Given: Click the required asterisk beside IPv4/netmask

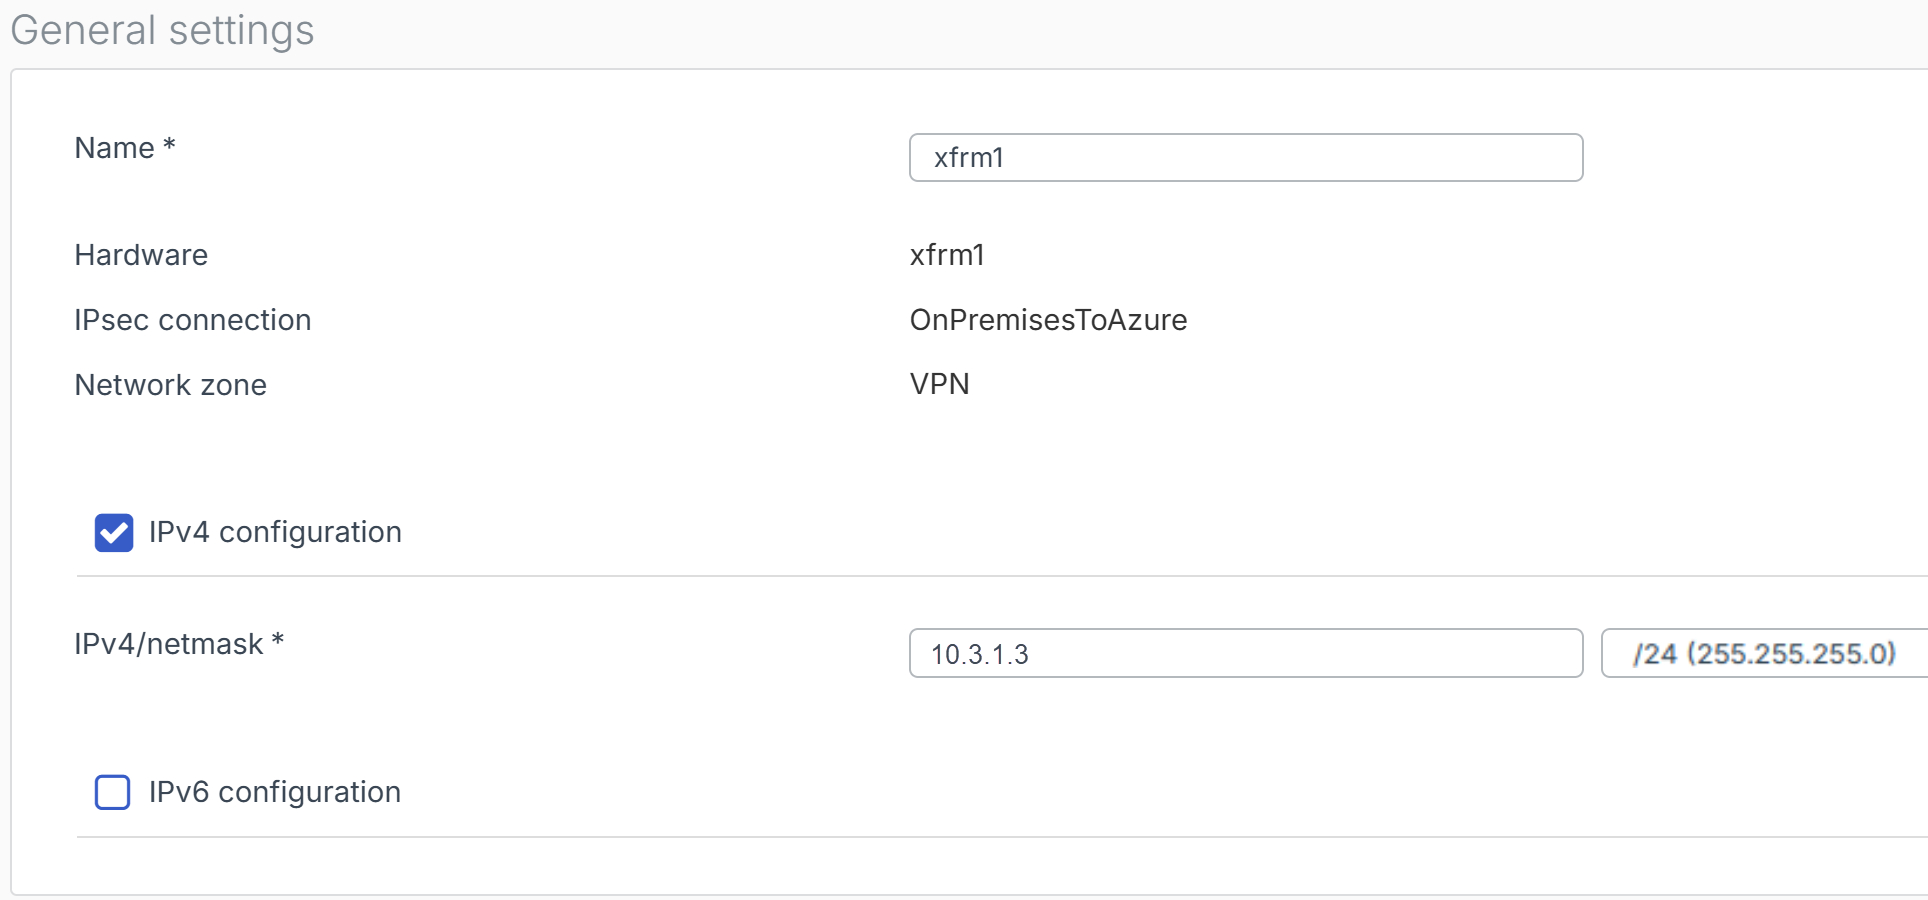Looking at the screenshot, I should click(x=278, y=641).
